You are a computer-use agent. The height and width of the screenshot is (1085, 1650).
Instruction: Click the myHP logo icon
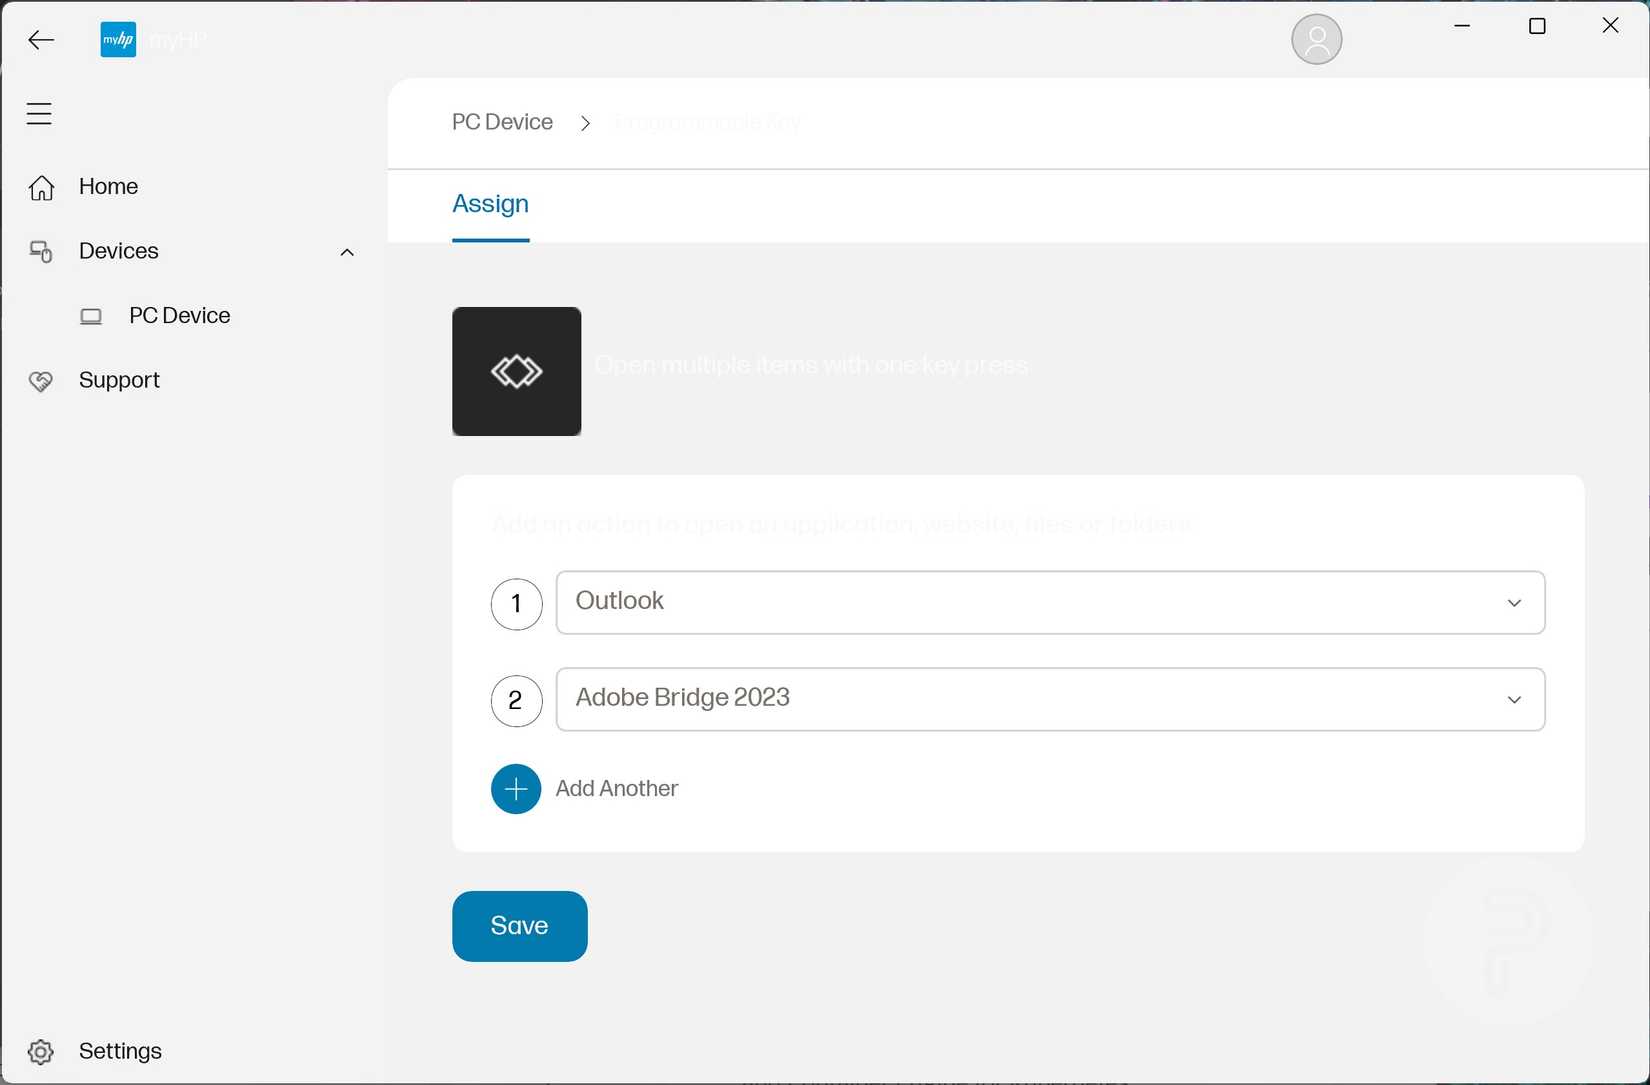tap(118, 40)
